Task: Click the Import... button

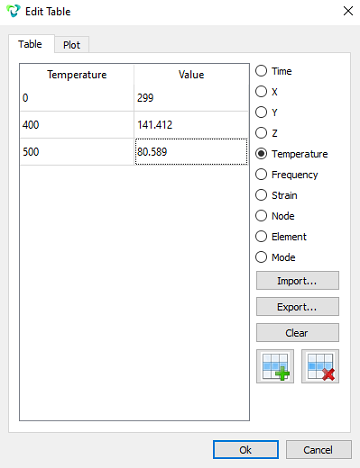Action: coord(297,281)
